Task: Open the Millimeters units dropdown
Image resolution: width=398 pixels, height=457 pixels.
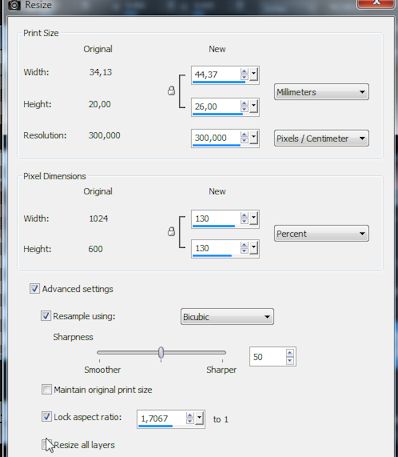Action: (x=321, y=92)
